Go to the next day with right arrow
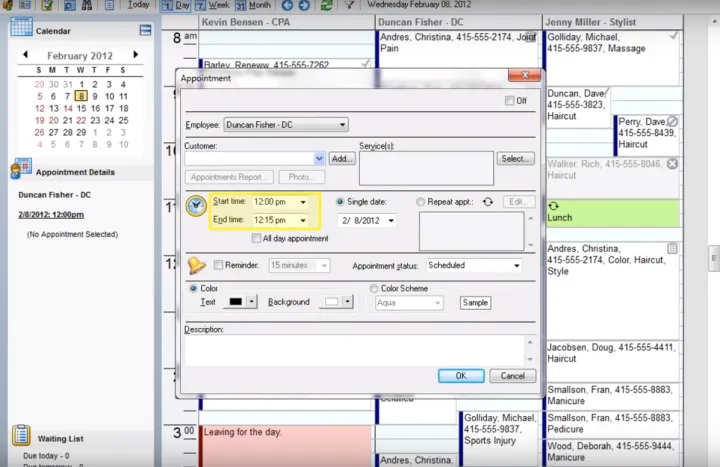Viewport: 720px width, 467px height. (303, 5)
